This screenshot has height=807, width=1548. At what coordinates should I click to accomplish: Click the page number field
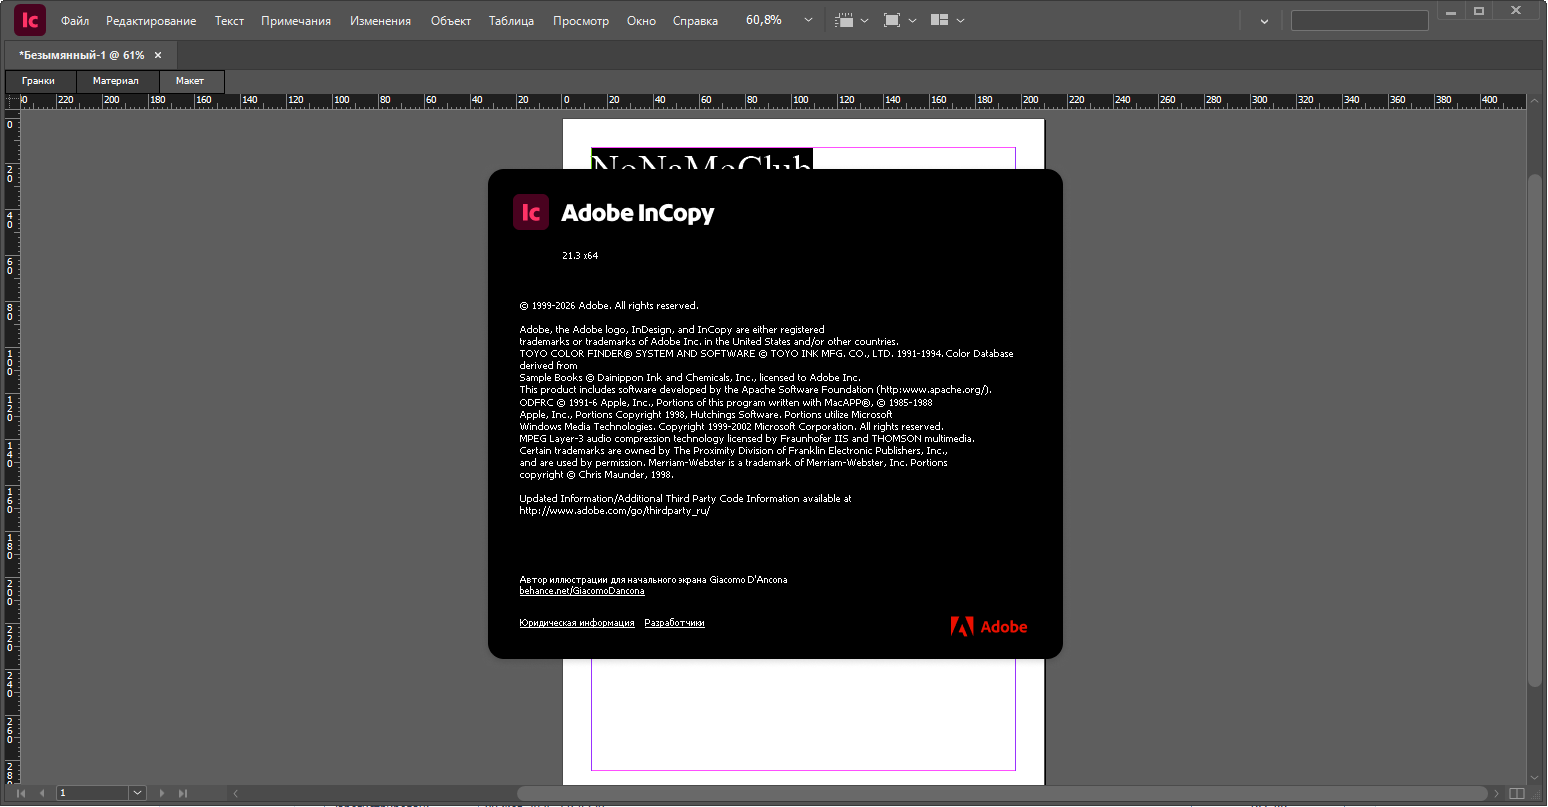point(93,793)
